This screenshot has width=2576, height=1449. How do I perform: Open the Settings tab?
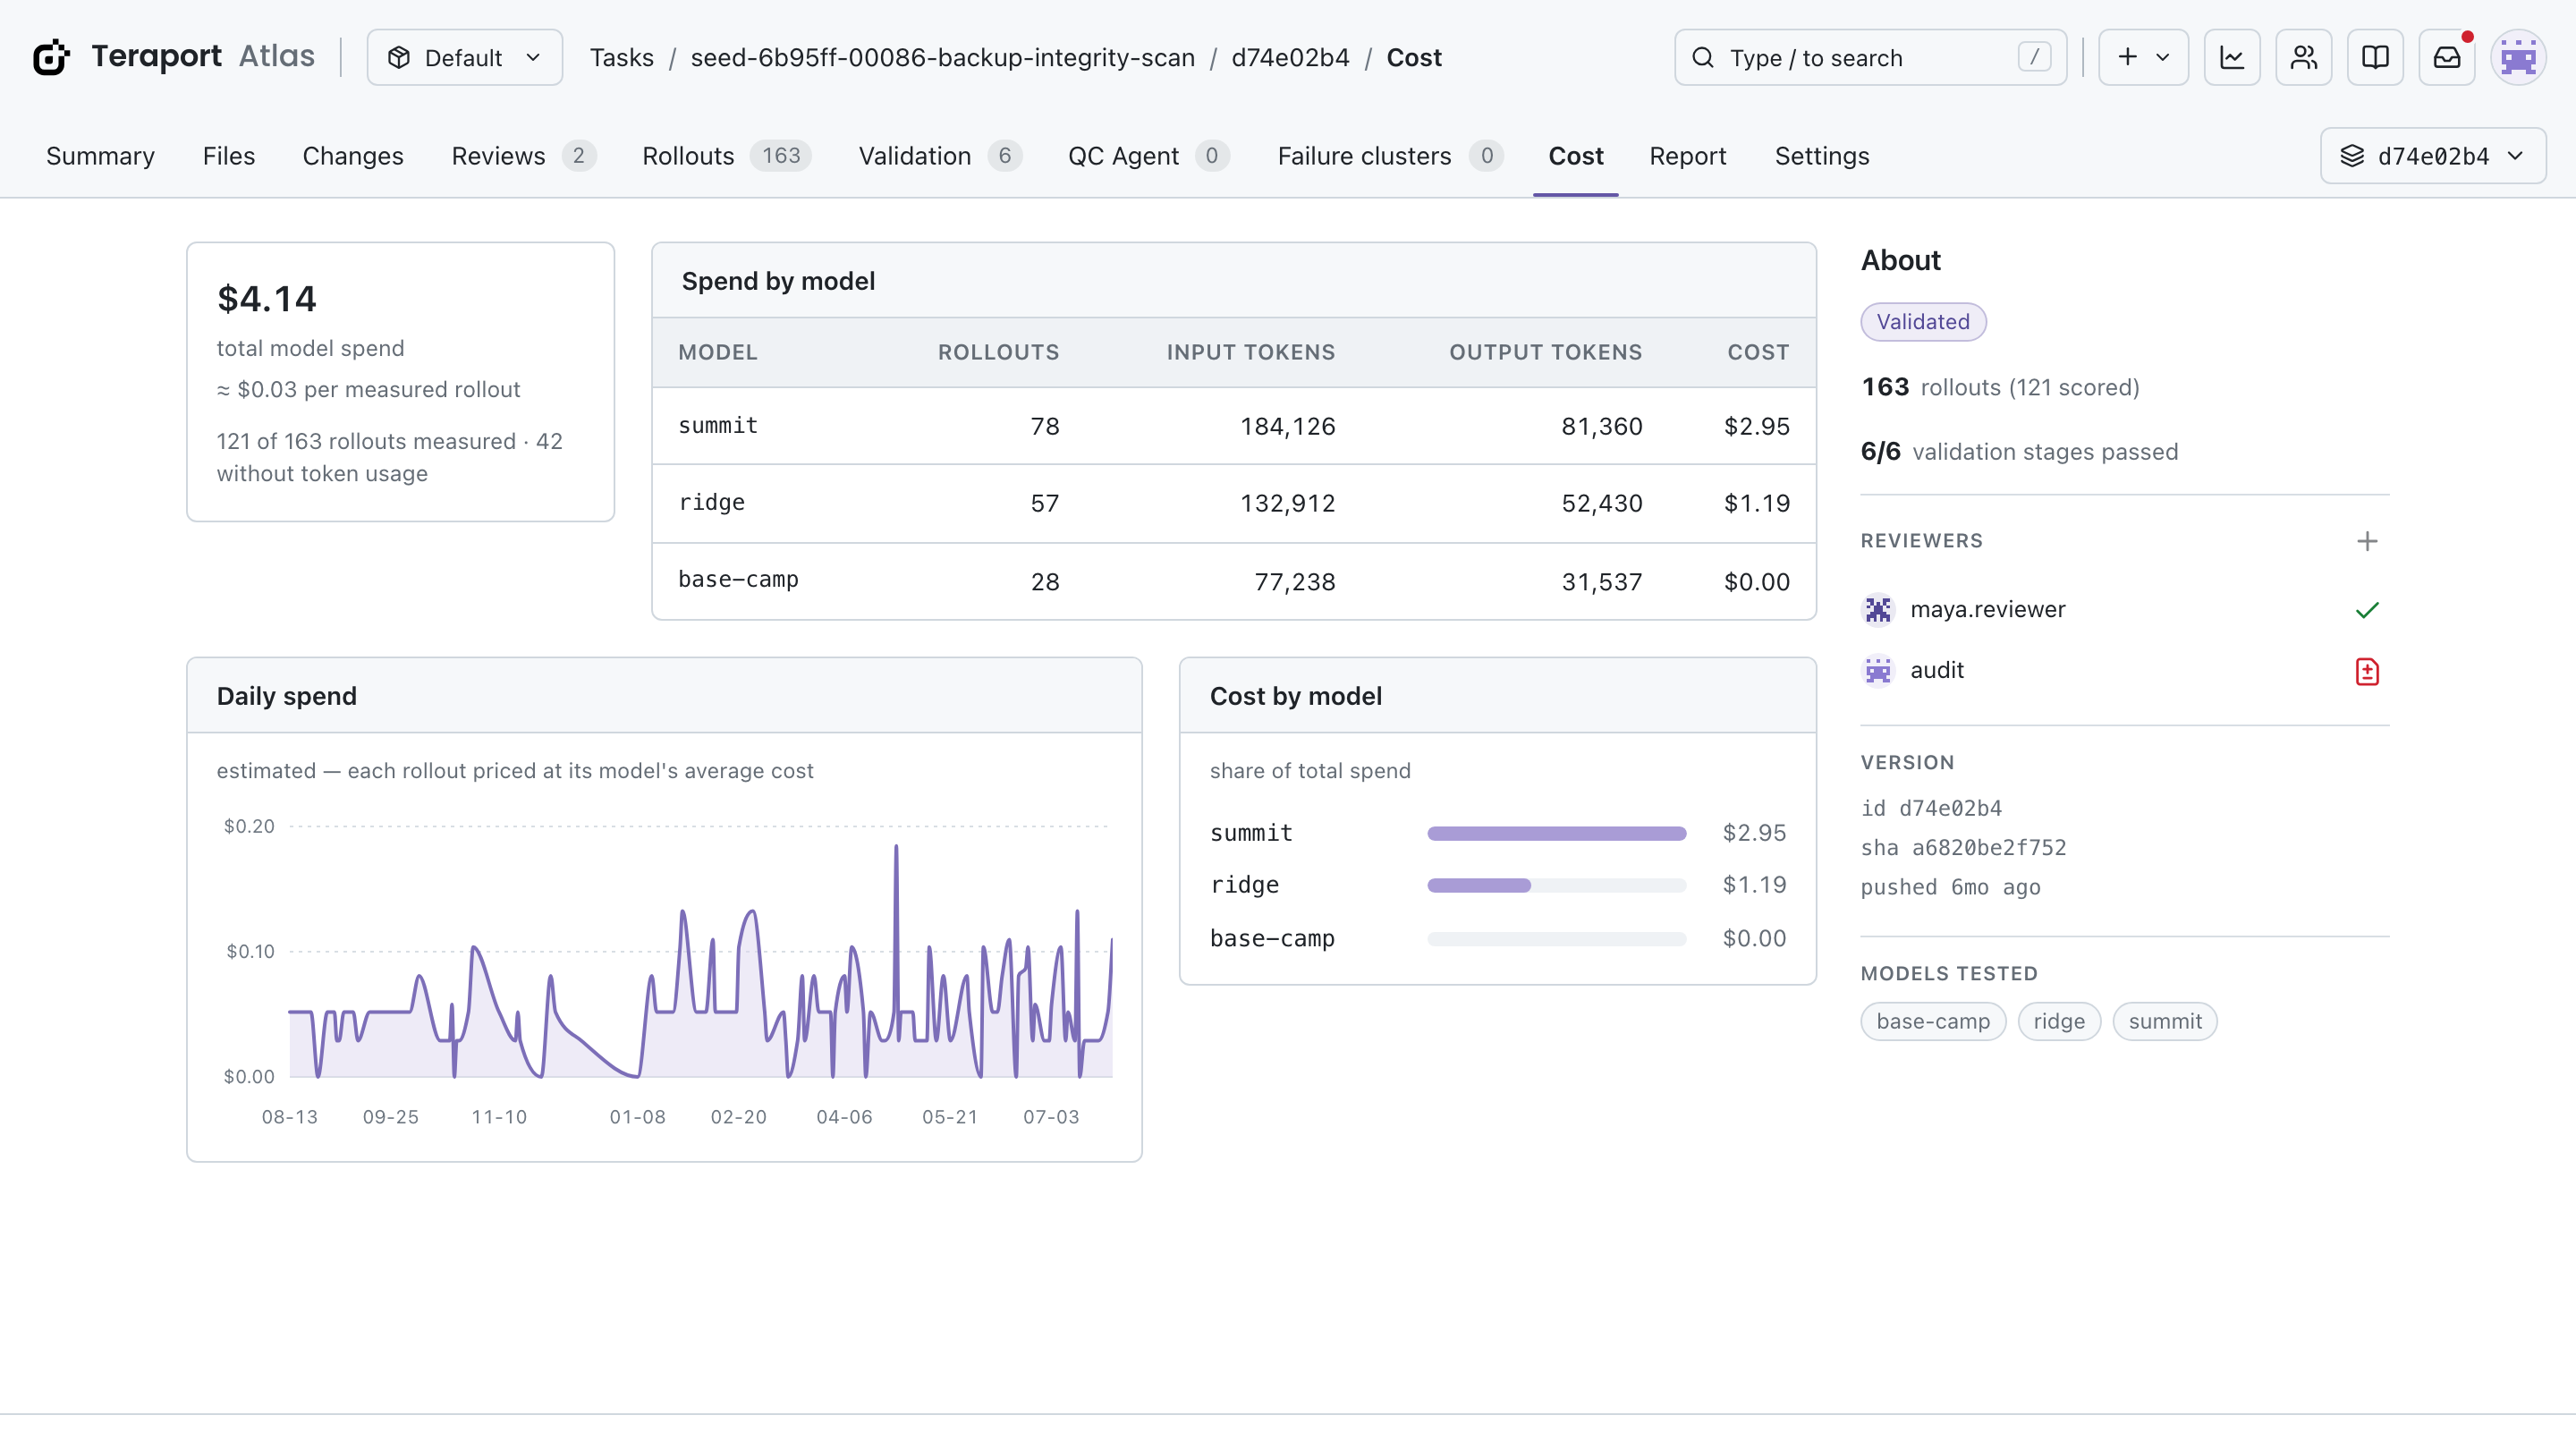coord(1821,155)
